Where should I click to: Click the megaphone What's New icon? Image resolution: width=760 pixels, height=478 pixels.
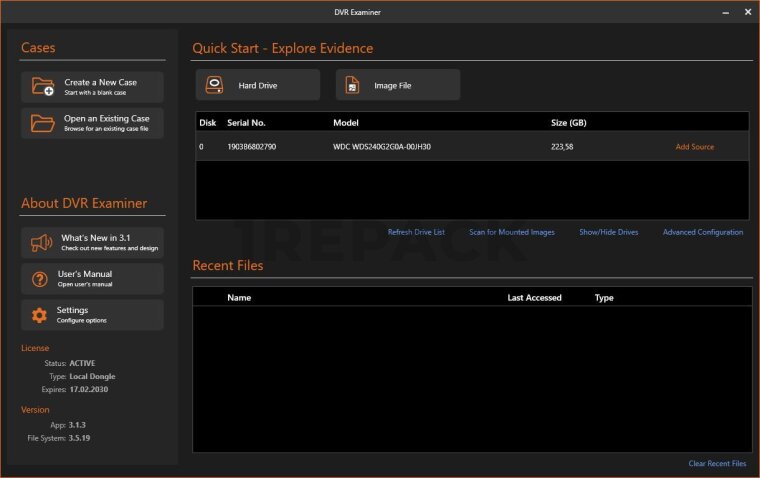pyautogui.click(x=41, y=243)
